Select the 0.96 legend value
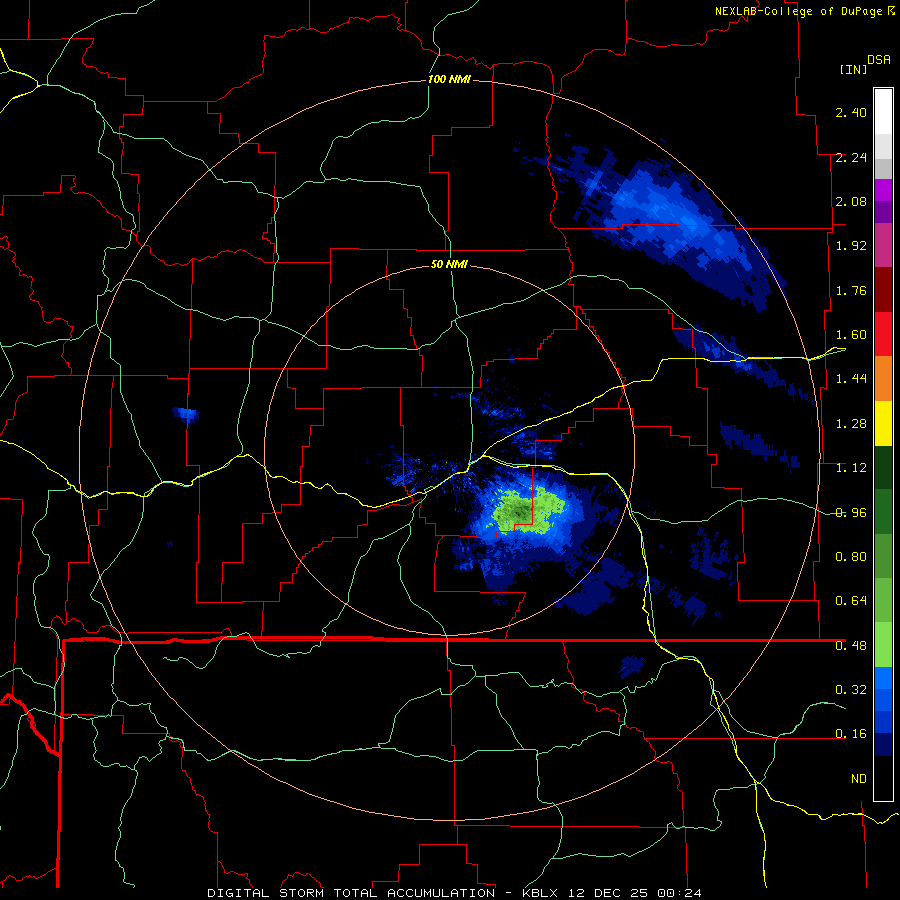The image size is (900, 900). tap(851, 513)
